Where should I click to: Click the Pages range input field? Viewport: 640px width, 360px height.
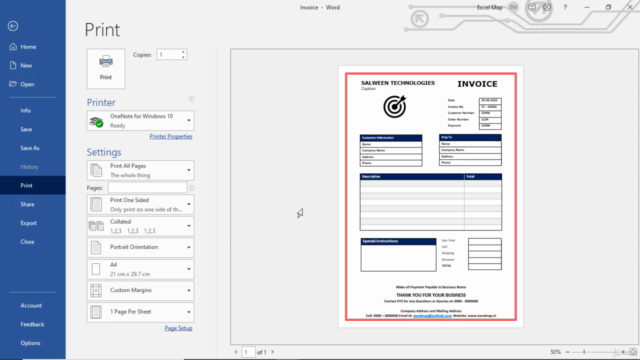pos(147,188)
